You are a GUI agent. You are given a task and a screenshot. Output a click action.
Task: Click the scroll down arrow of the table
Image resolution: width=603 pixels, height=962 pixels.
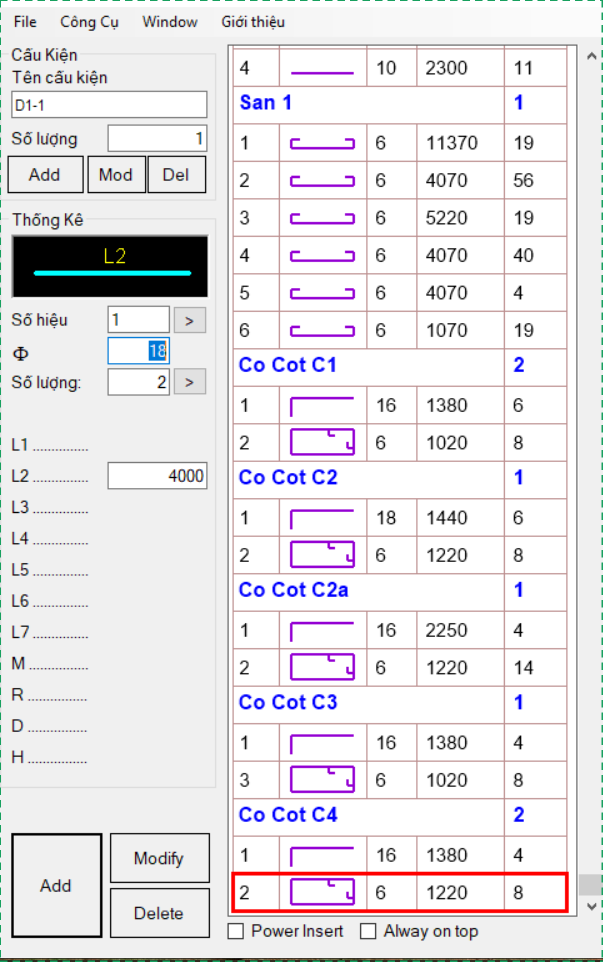coord(591,906)
